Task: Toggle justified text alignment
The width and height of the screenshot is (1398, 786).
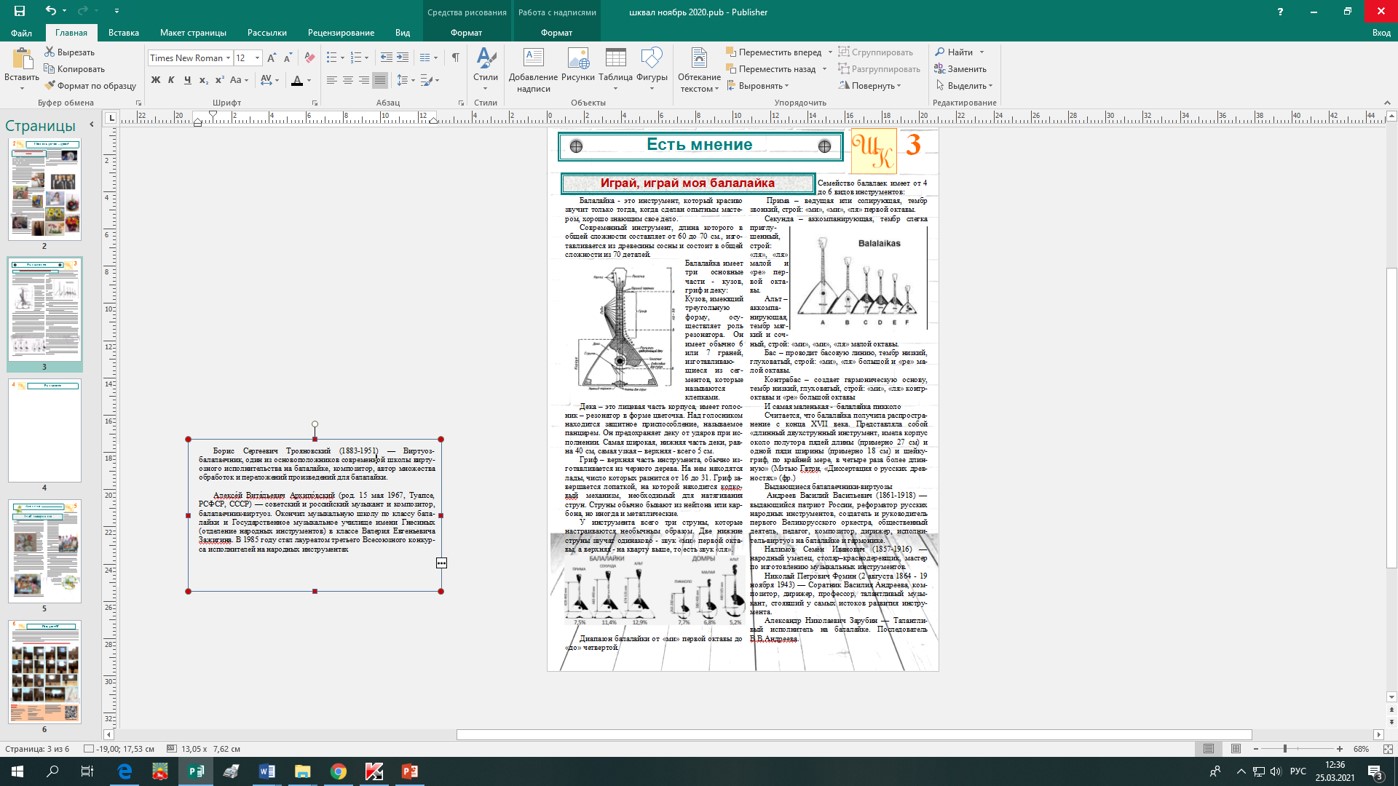Action: coord(380,80)
